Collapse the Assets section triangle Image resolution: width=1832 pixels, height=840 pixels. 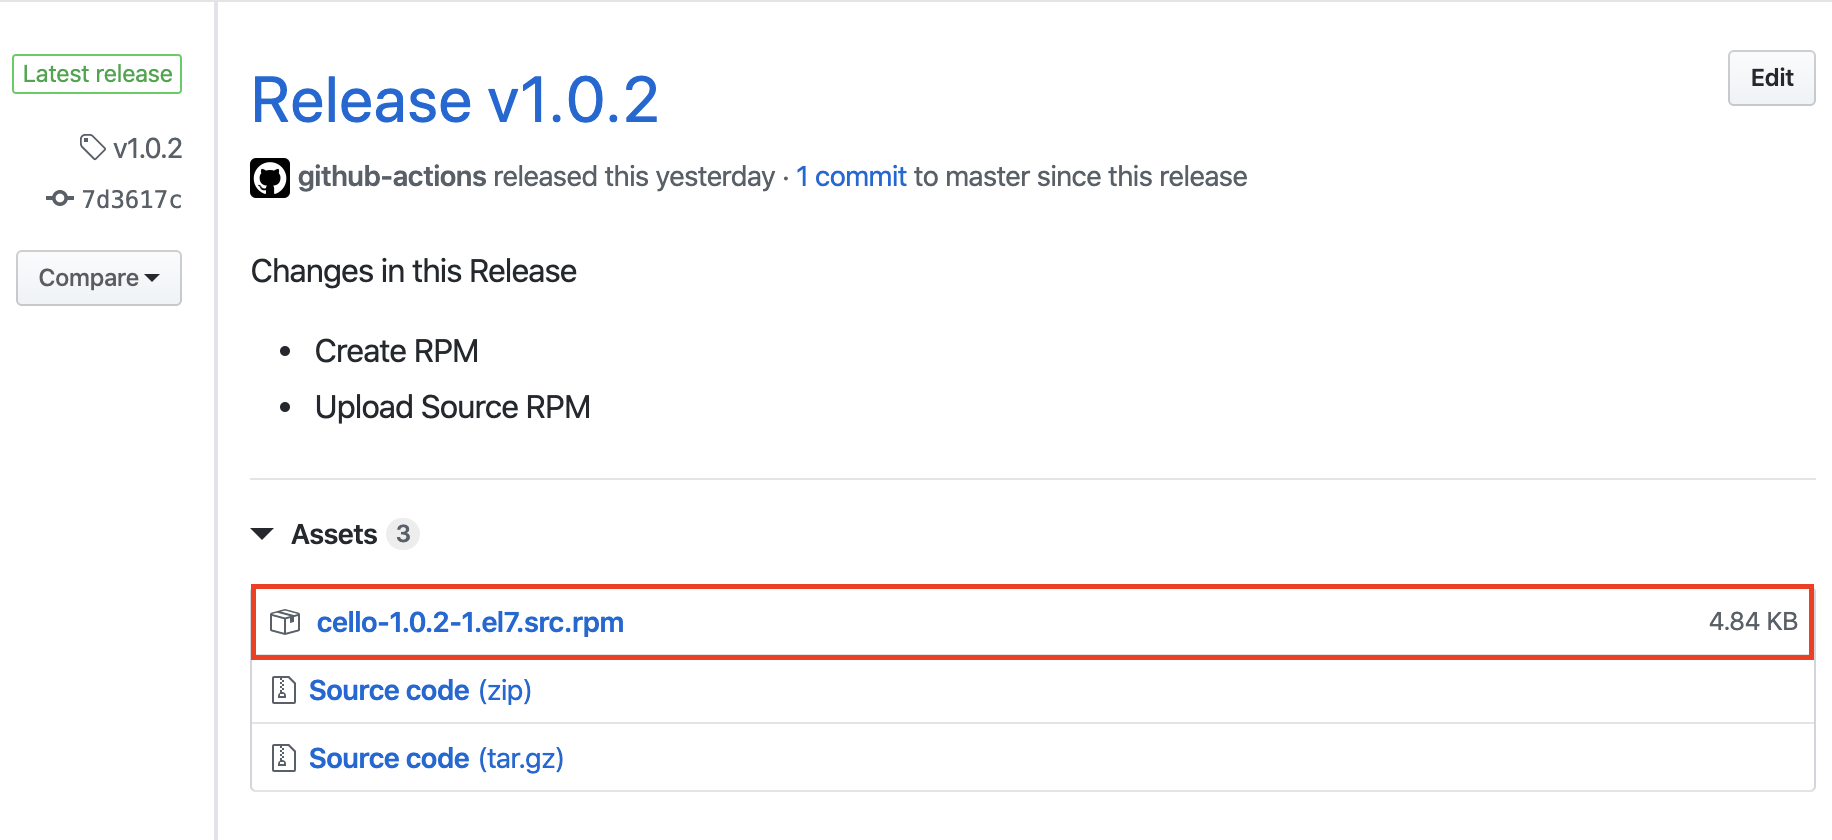[x=262, y=534]
